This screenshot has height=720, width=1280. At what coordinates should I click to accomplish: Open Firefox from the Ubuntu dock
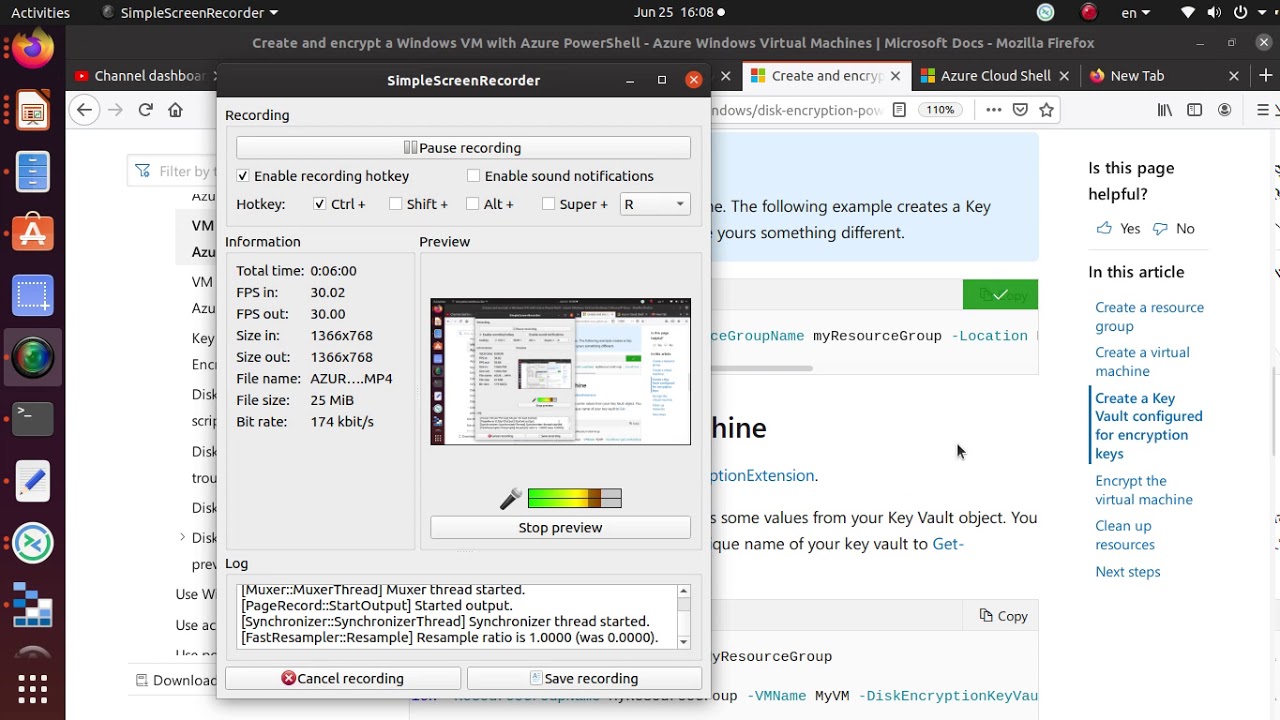[32, 48]
